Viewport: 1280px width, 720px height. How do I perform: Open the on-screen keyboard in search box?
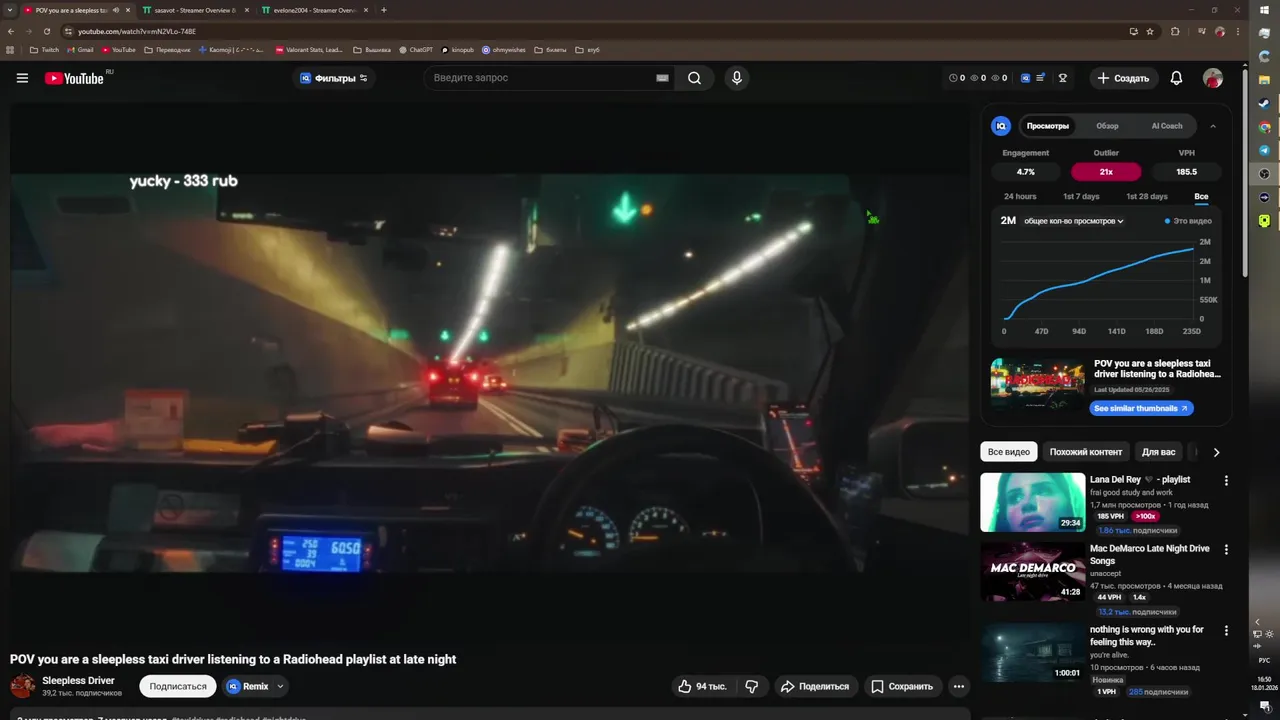(x=662, y=78)
